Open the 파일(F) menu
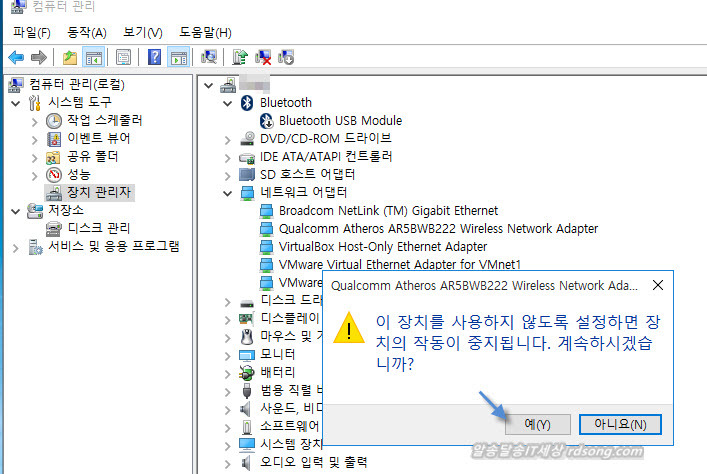This screenshot has height=474, width=707. 31,33
